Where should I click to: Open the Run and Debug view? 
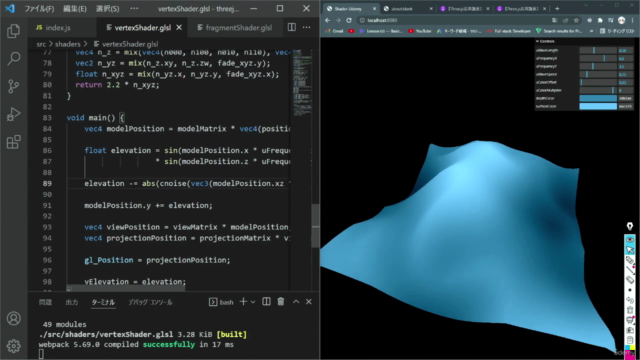pyautogui.click(x=13, y=114)
